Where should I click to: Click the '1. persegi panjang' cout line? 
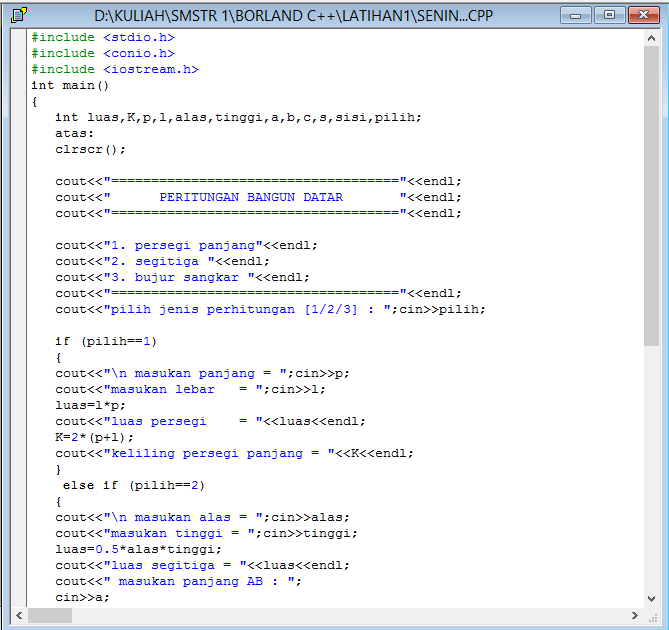[186, 245]
